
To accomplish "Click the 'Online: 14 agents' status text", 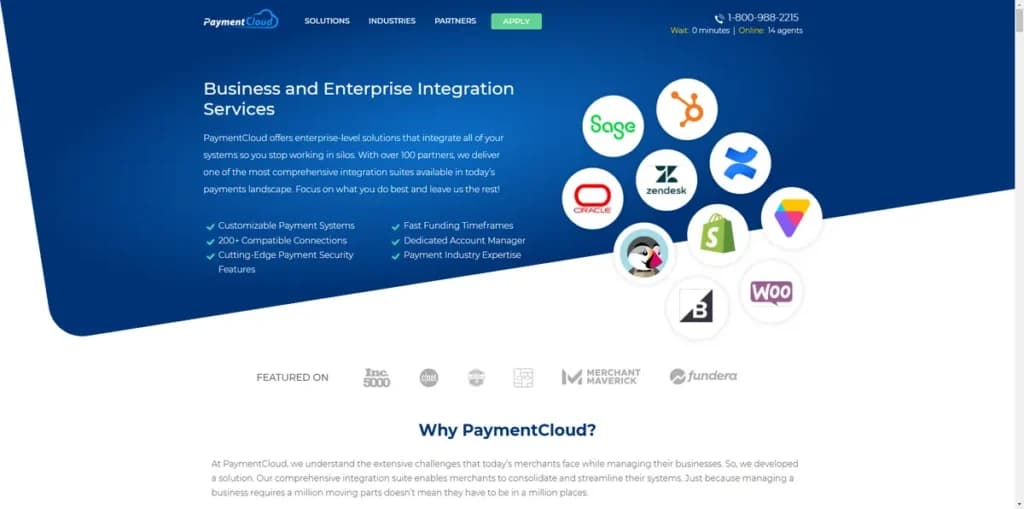I will point(771,31).
